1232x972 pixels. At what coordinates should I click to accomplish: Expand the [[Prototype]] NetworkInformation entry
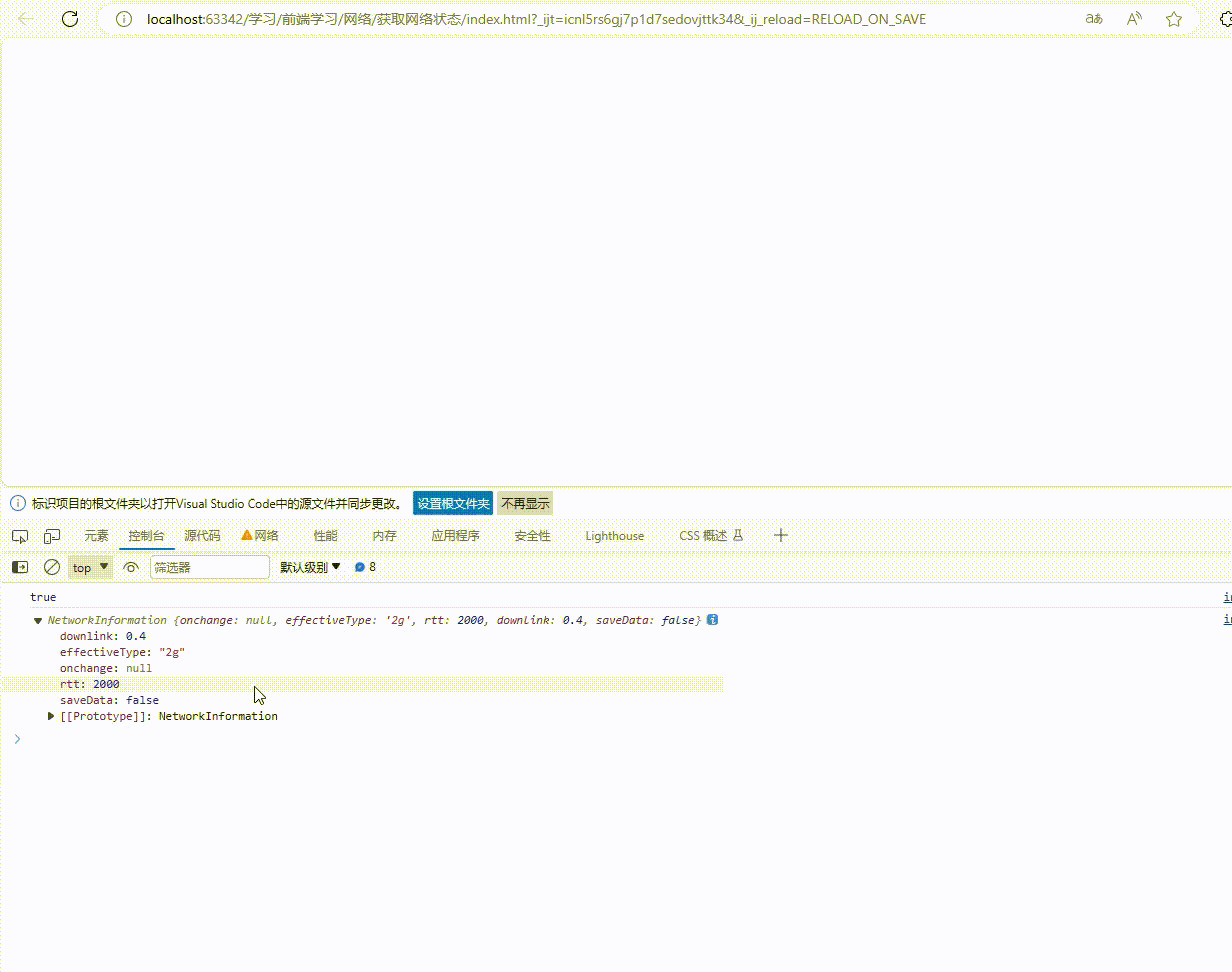point(52,716)
